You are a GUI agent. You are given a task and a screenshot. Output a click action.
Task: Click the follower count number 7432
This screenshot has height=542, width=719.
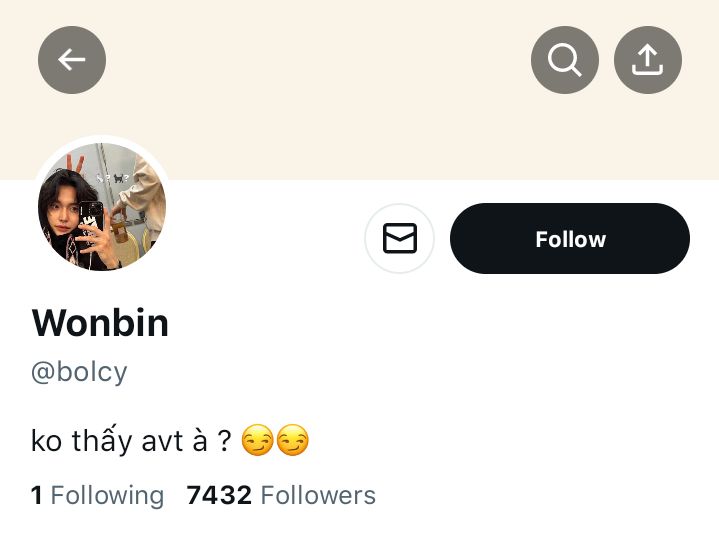[x=219, y=495]
